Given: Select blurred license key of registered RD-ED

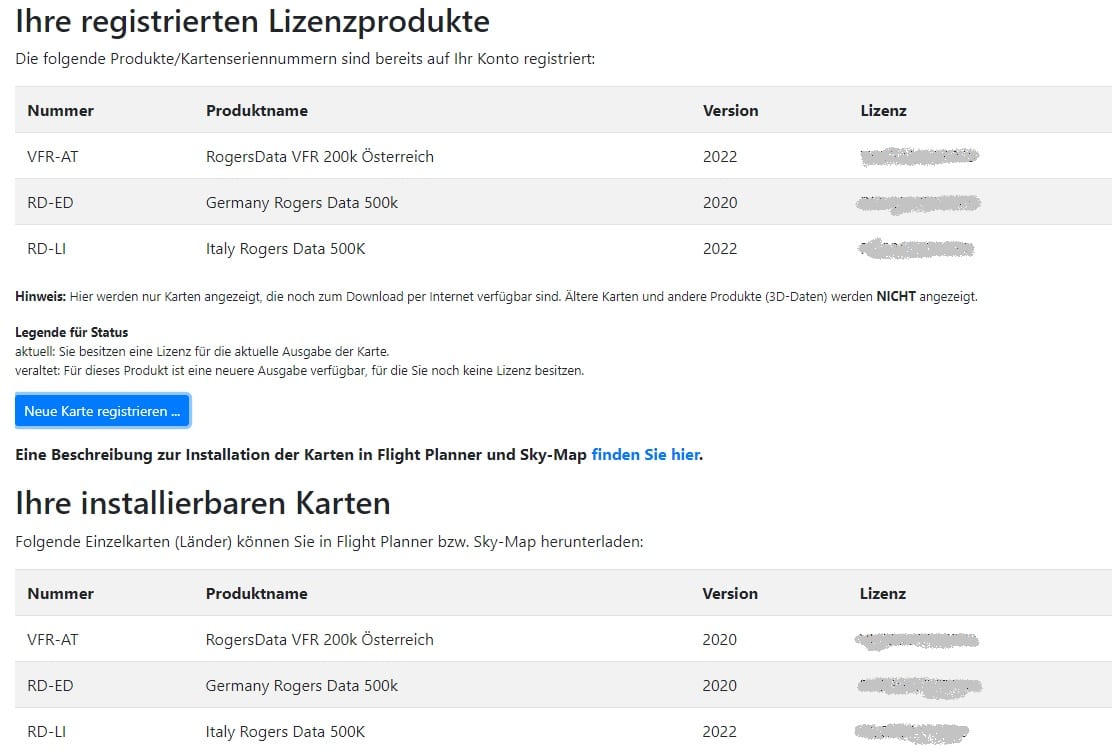Looking at the screenshot, I should click(919, 203).
